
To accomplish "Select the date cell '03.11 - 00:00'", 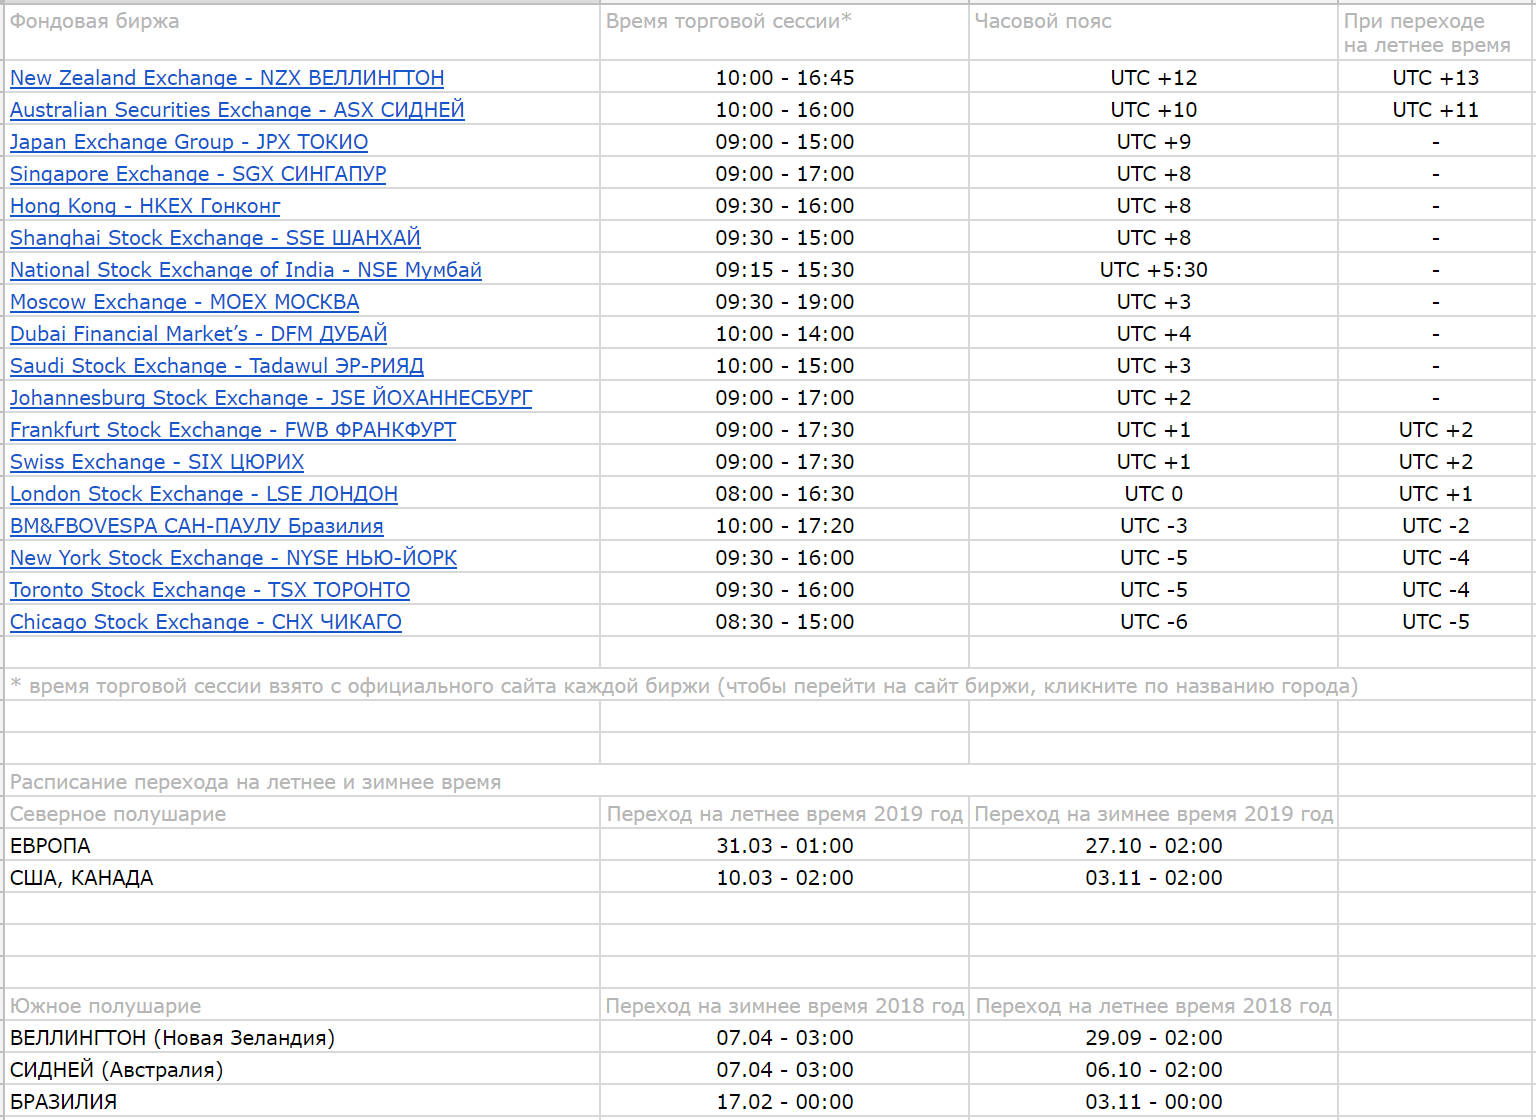I will pyautogui.click(x=1154, y=1102).
